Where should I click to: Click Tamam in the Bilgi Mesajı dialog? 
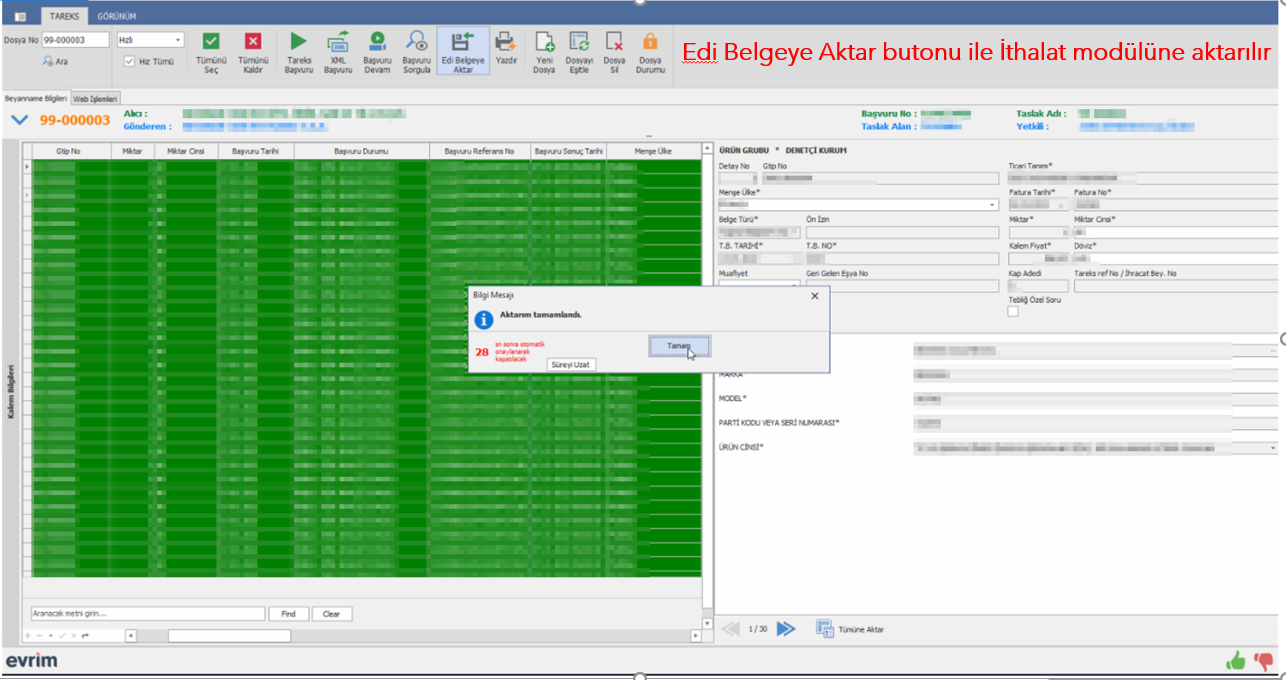click(679, 346)
